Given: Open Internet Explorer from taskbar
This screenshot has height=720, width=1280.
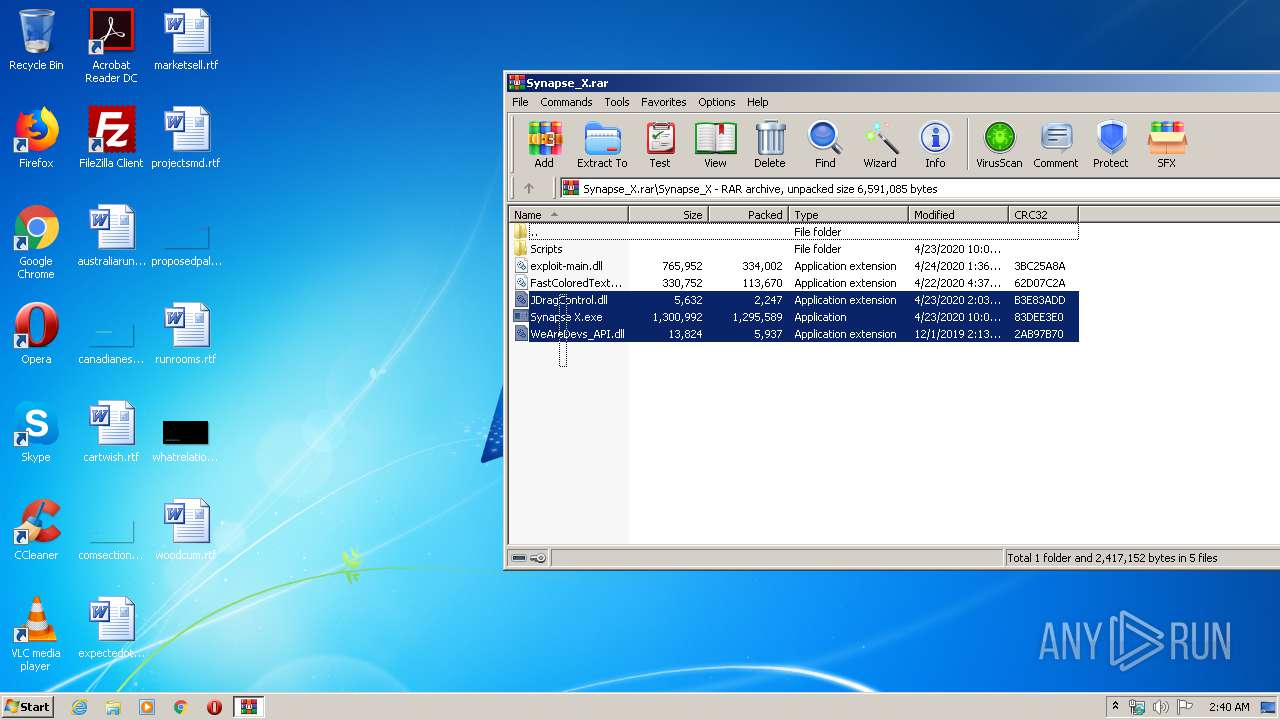Looking at the screenshot, I should point(80,707).
